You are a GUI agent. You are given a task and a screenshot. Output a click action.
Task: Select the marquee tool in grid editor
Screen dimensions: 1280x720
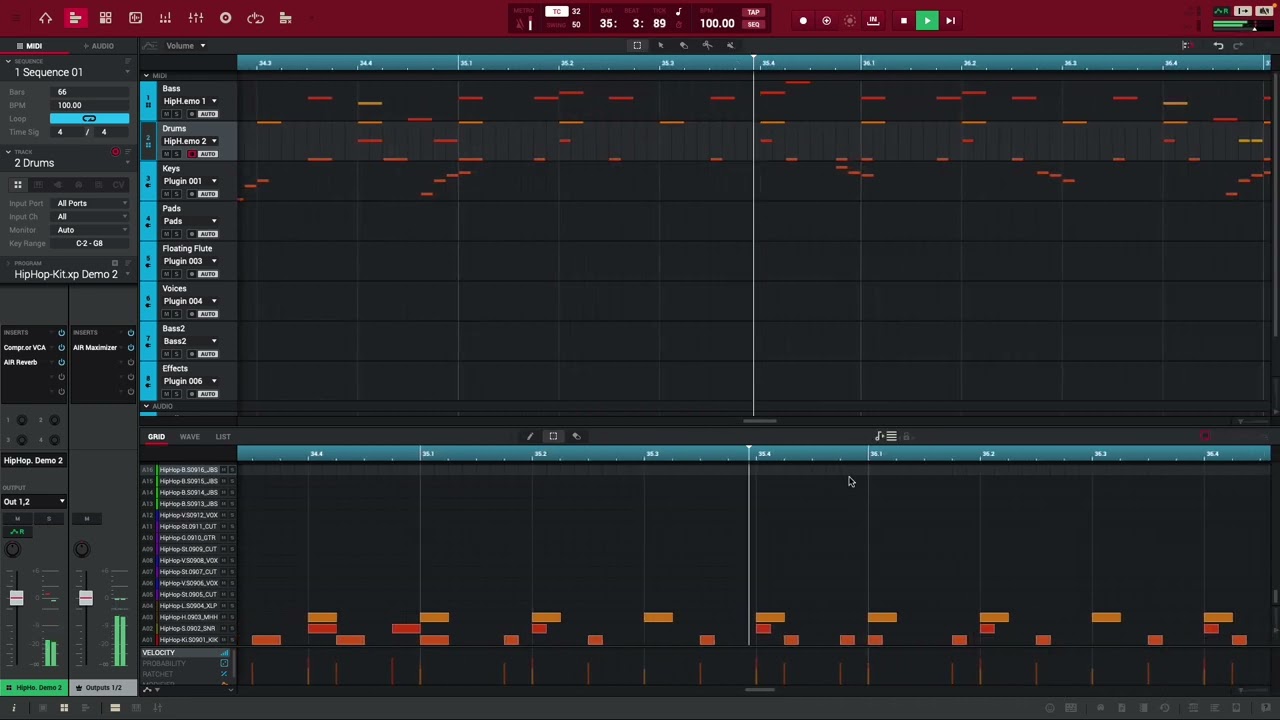553,436
